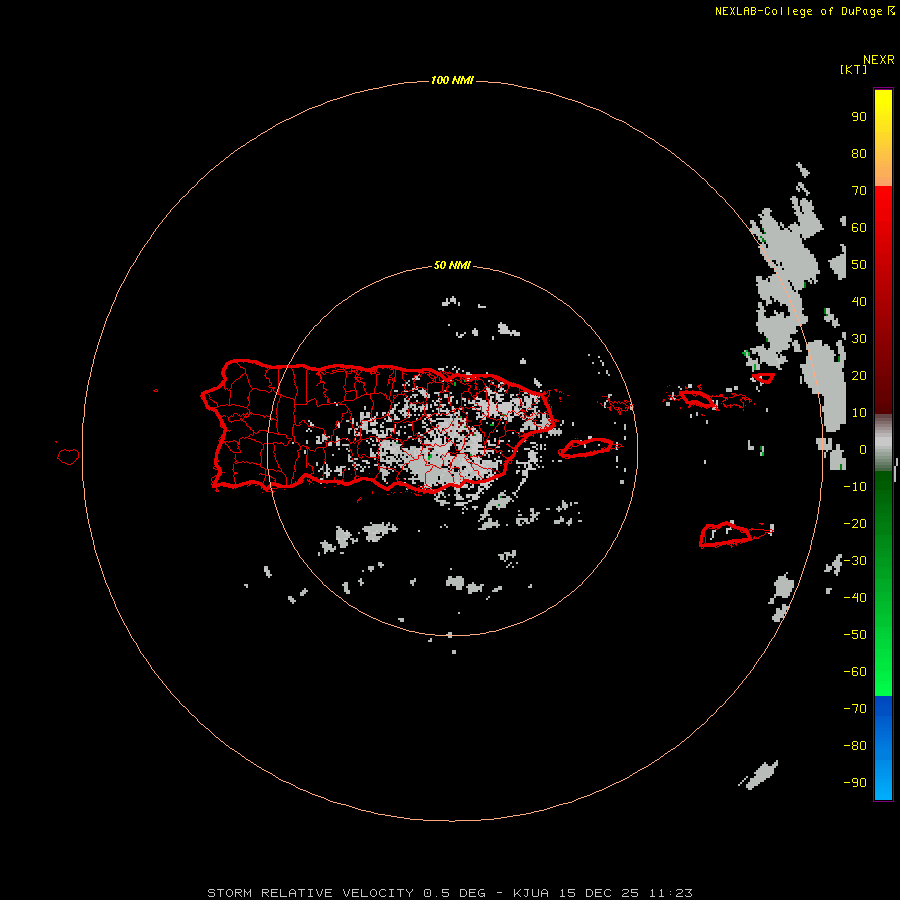The image size is (900, 900).
Task: Click the yellow top segment of the color bar
Action: 883,138
